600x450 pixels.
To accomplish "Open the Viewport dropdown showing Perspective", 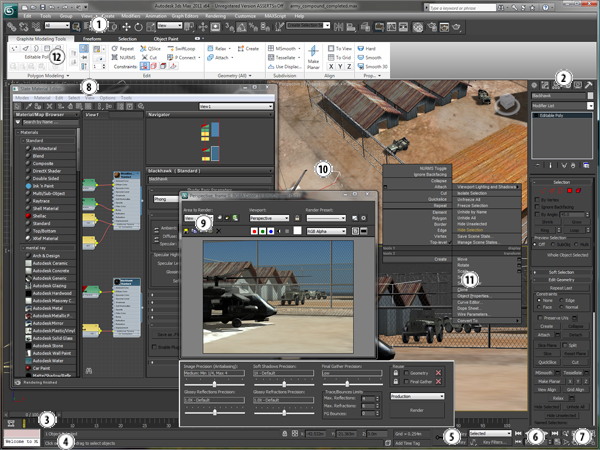I will click(271, 216).
